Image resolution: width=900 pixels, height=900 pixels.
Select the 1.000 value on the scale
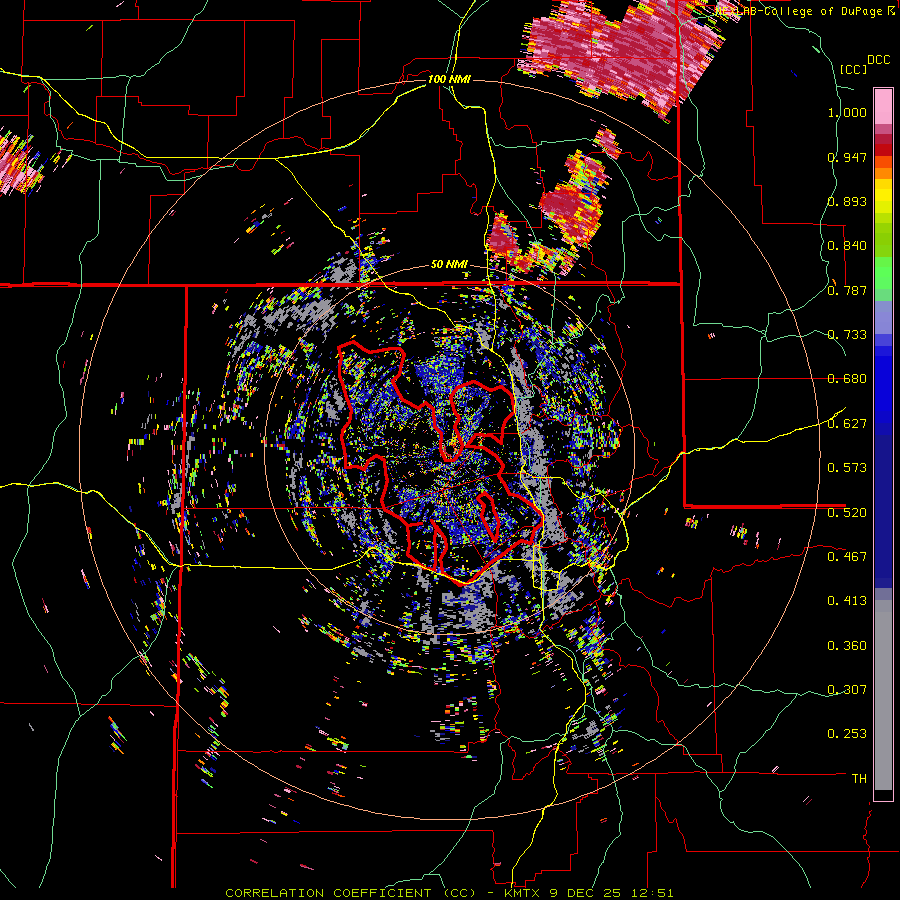847,112
